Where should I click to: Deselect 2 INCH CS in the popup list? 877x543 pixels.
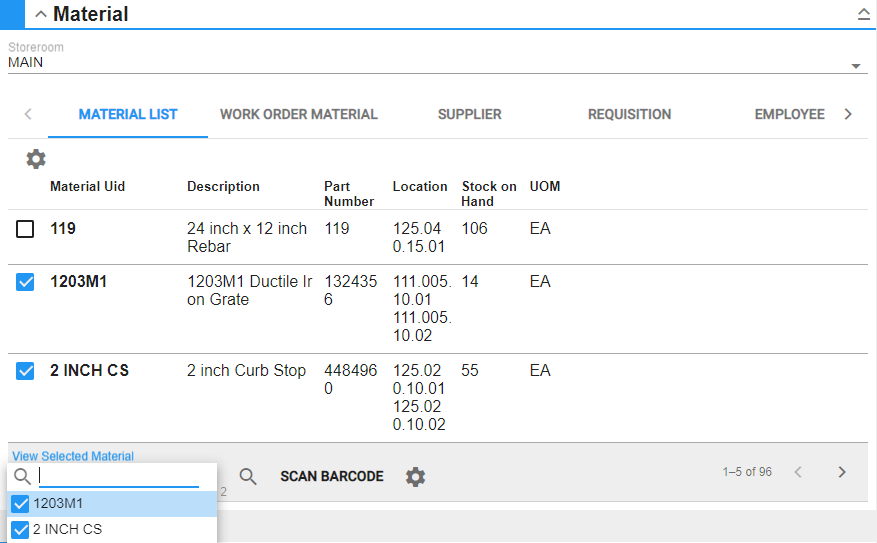[x=20, y=530]
